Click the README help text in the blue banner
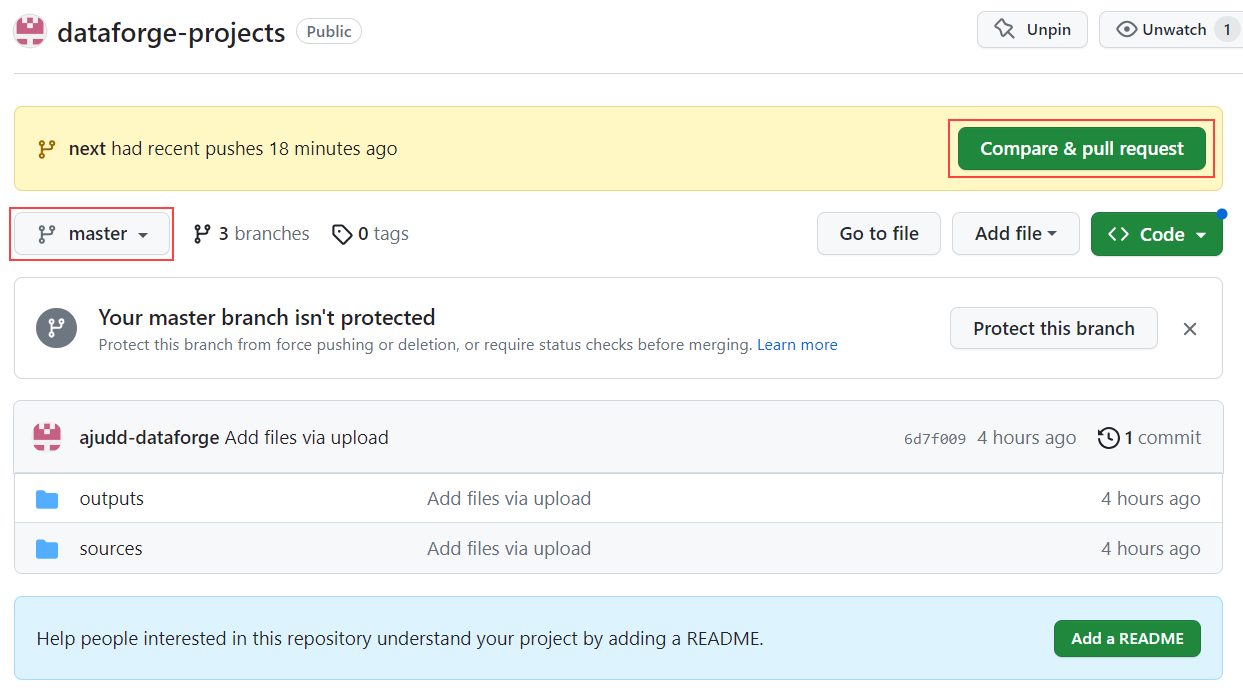This screenshot has height=691, width=1243. 400,638
